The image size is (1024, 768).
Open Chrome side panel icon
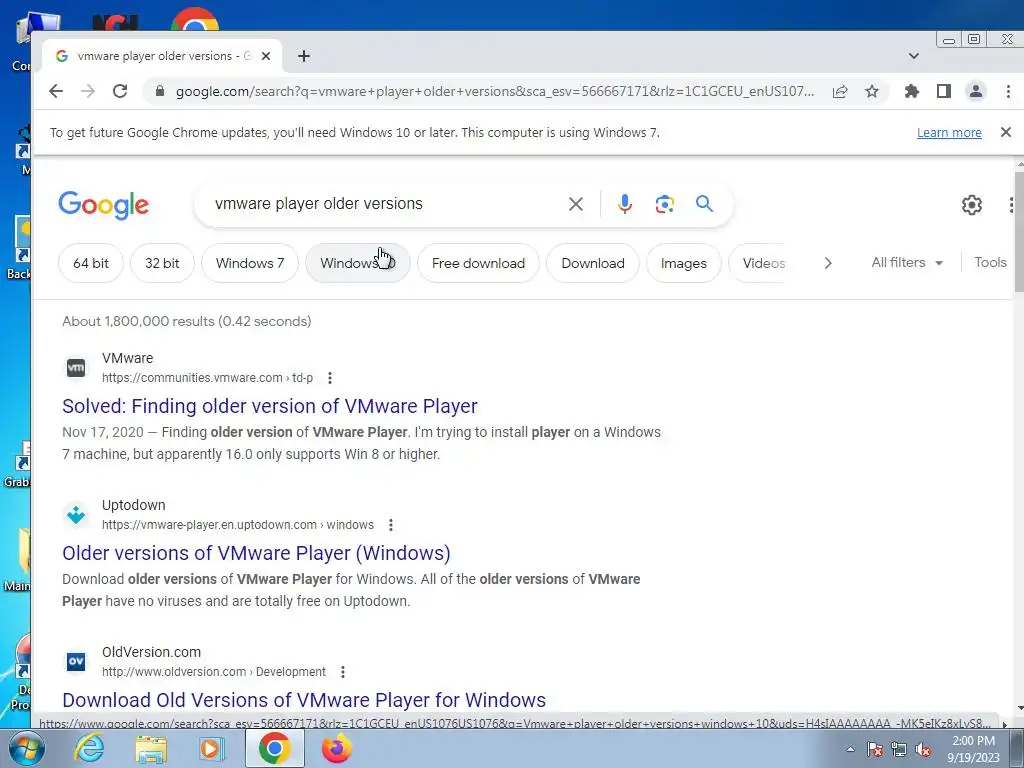[x=944, y=91]
